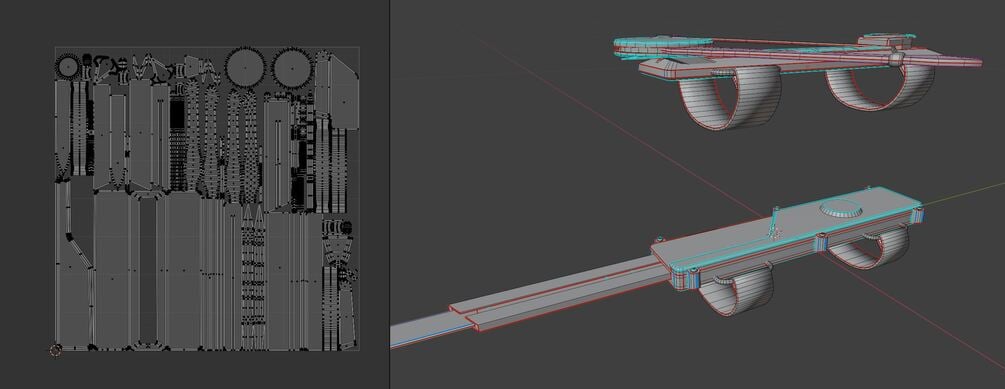Select the left strap loop of upper model
The width and height of the screenshot is (1005, 389).
(731, 96)
